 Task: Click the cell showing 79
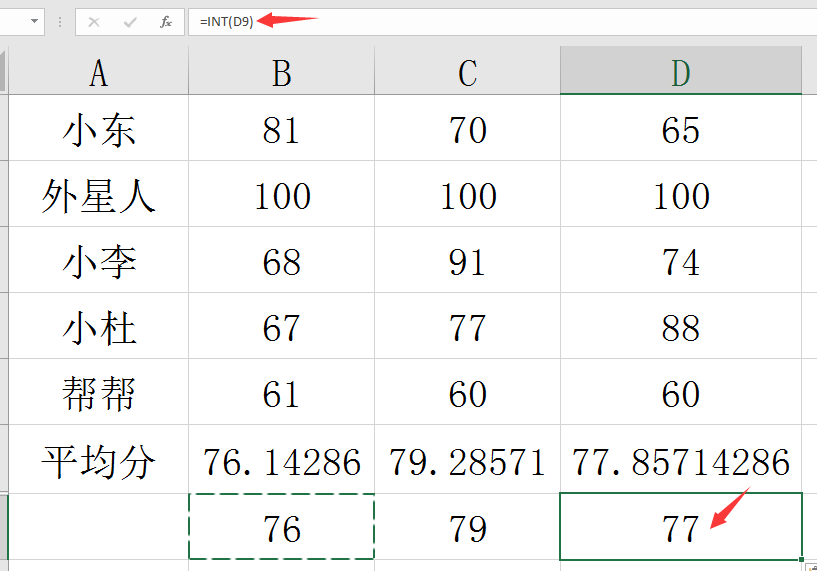[x=467, y=527]
